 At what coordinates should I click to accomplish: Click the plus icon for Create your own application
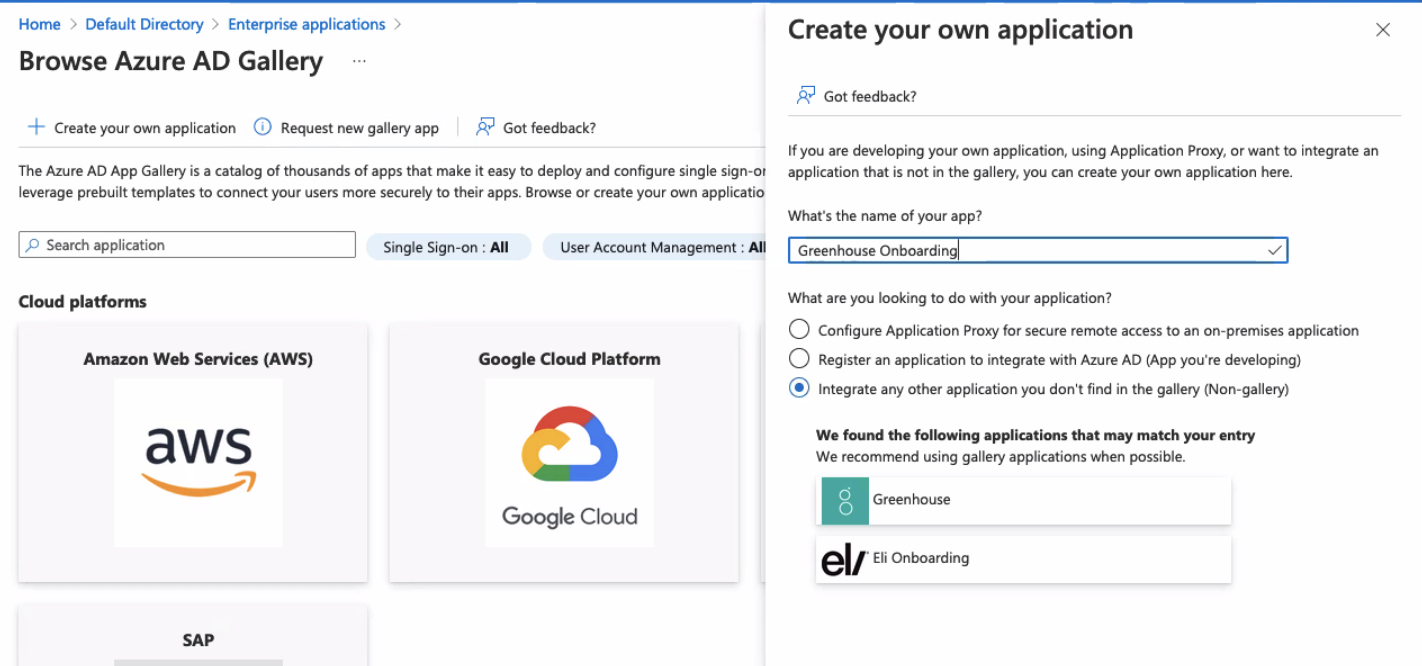36,127
